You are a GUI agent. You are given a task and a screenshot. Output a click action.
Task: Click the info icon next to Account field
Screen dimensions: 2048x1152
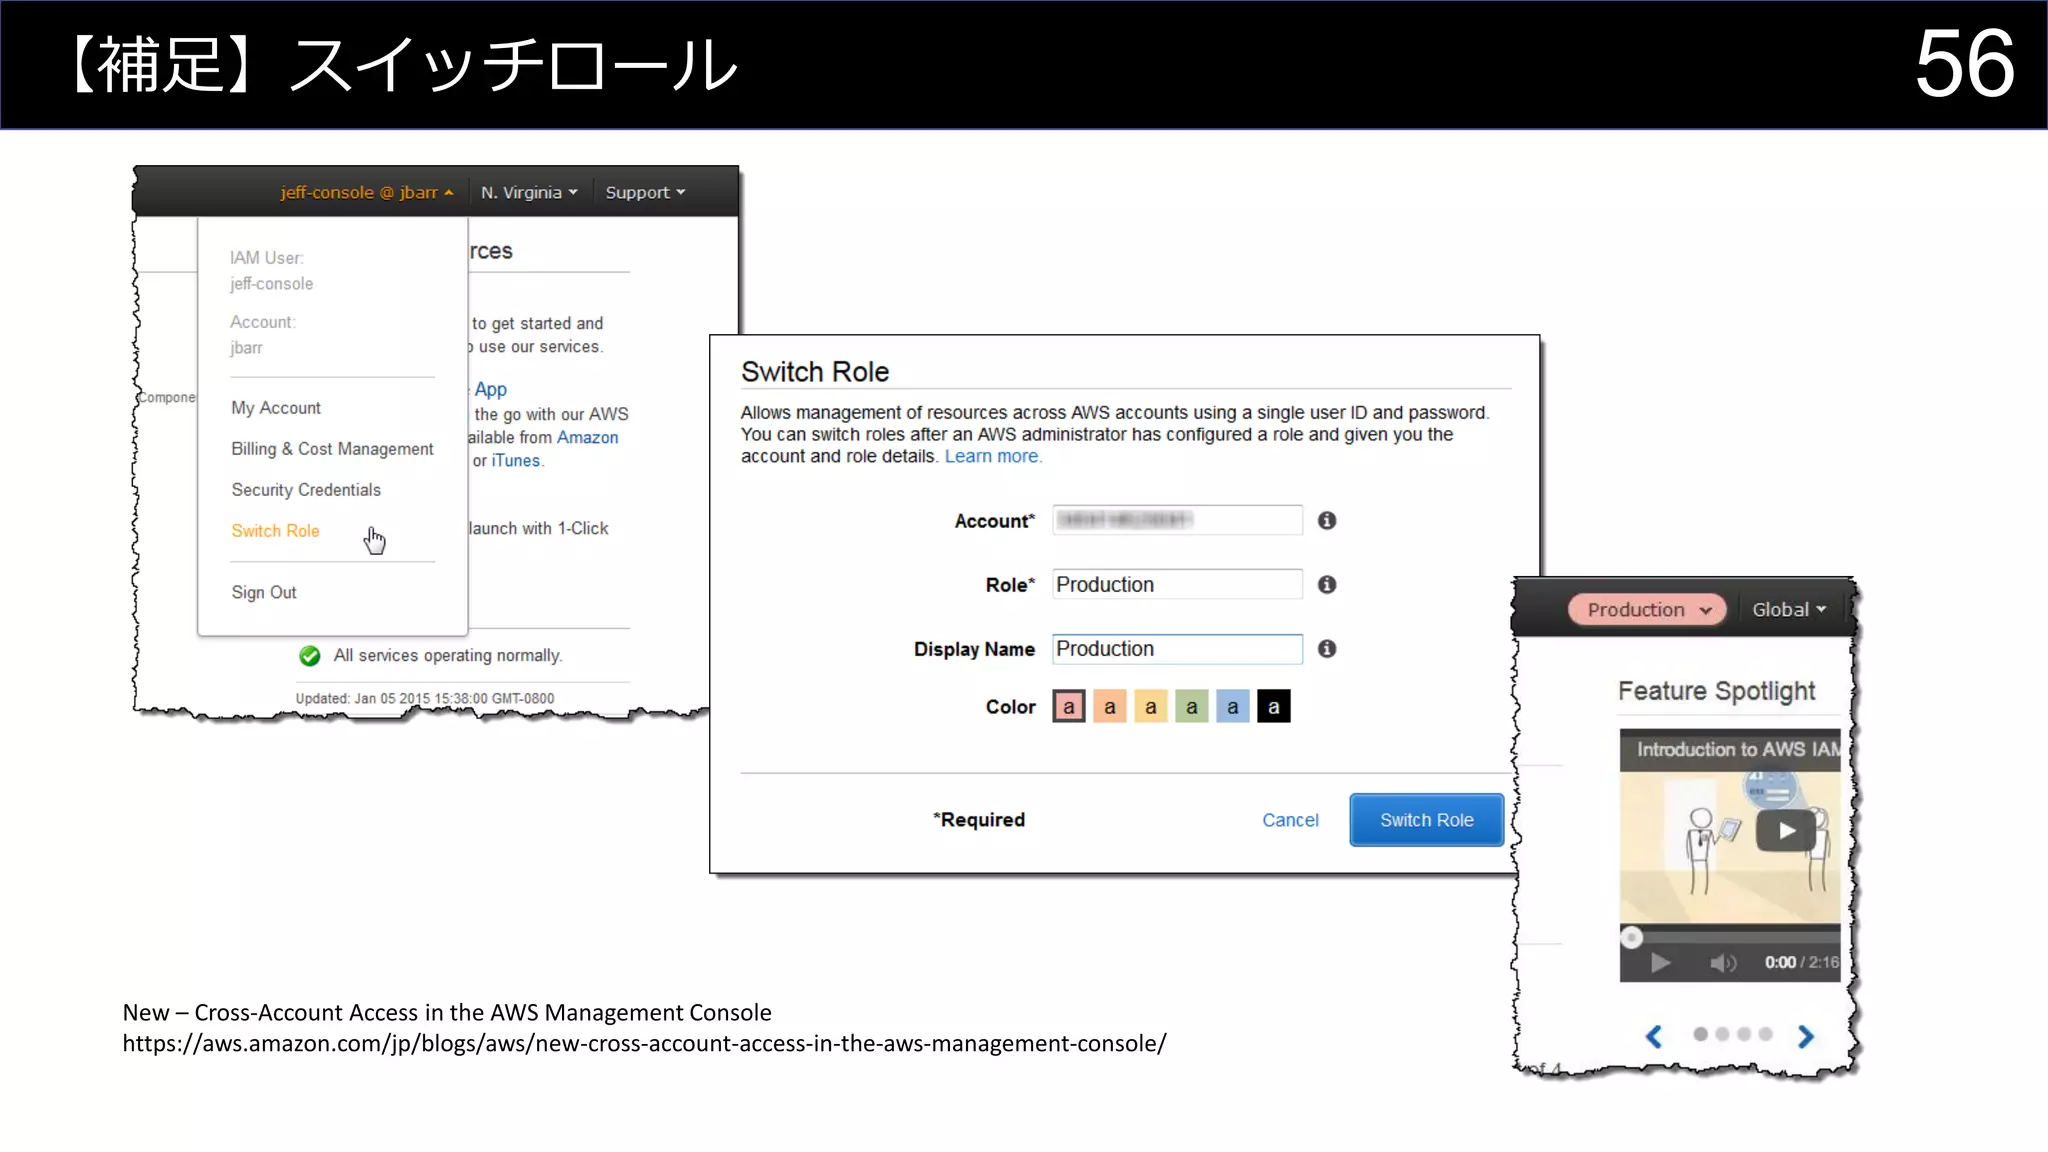pos(1327,520)
